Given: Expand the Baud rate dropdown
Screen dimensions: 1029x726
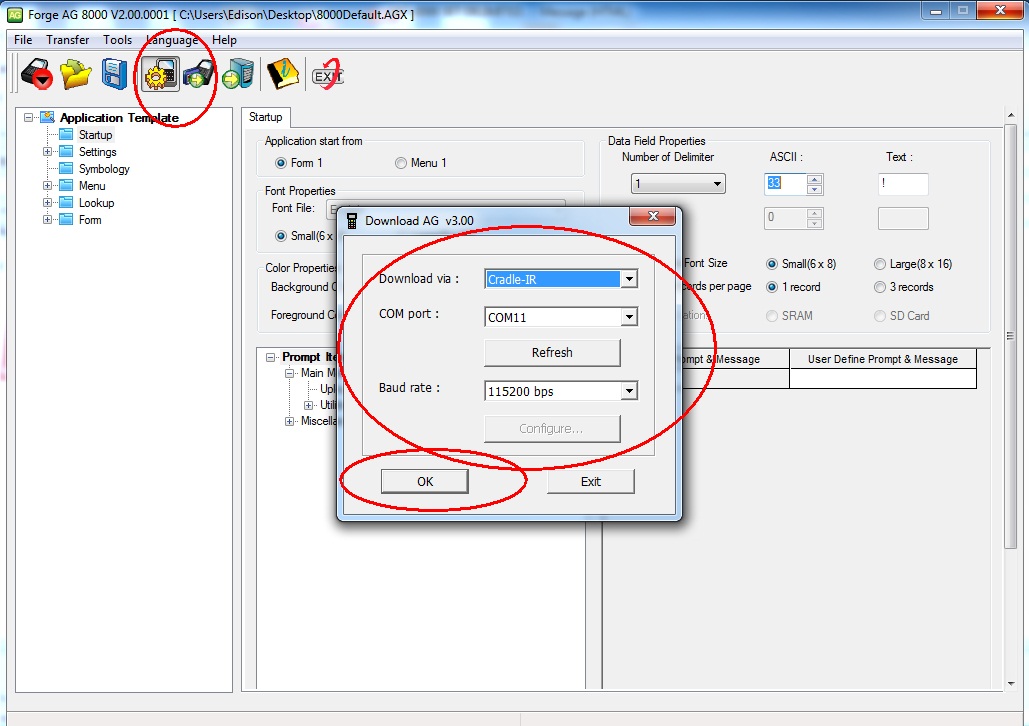Looking at the screenshot, I should 628,392.
